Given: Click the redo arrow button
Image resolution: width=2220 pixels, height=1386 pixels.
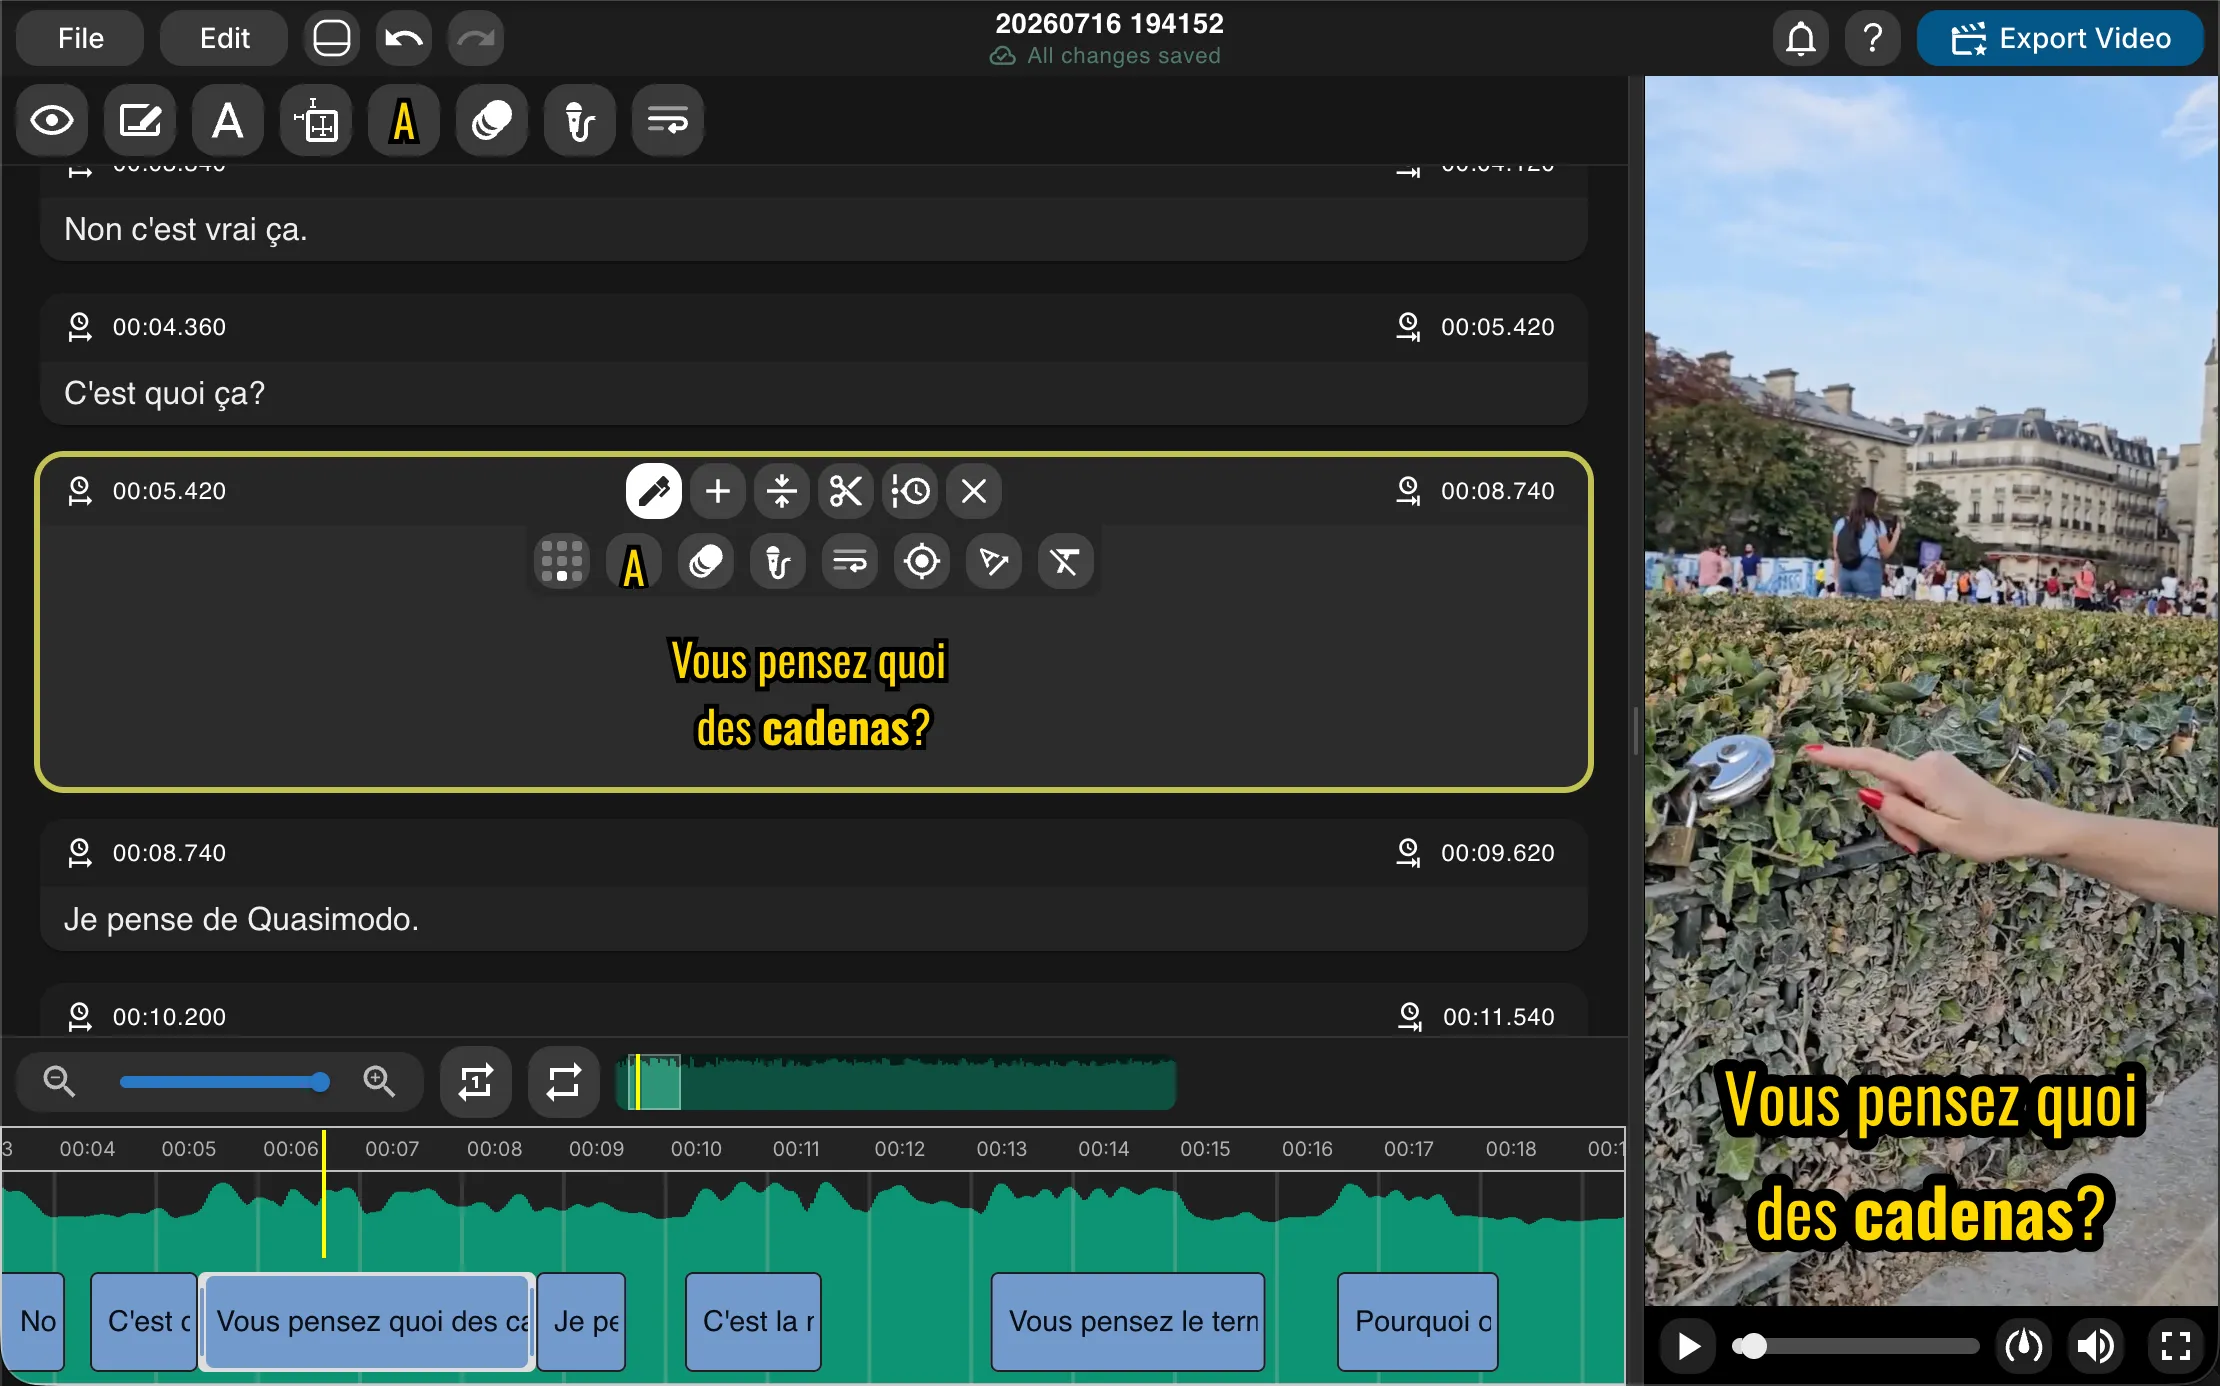Looking at the screenshot, I should pyautogui.click(x=476, y=38).
